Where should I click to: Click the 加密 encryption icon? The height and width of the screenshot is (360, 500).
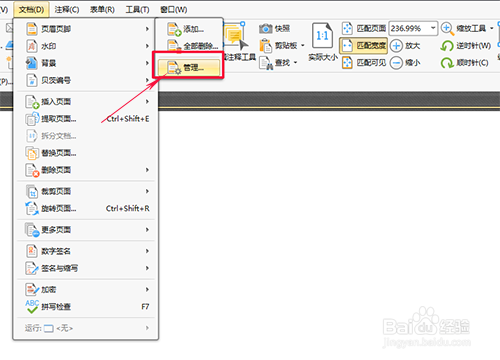point(32,289)
